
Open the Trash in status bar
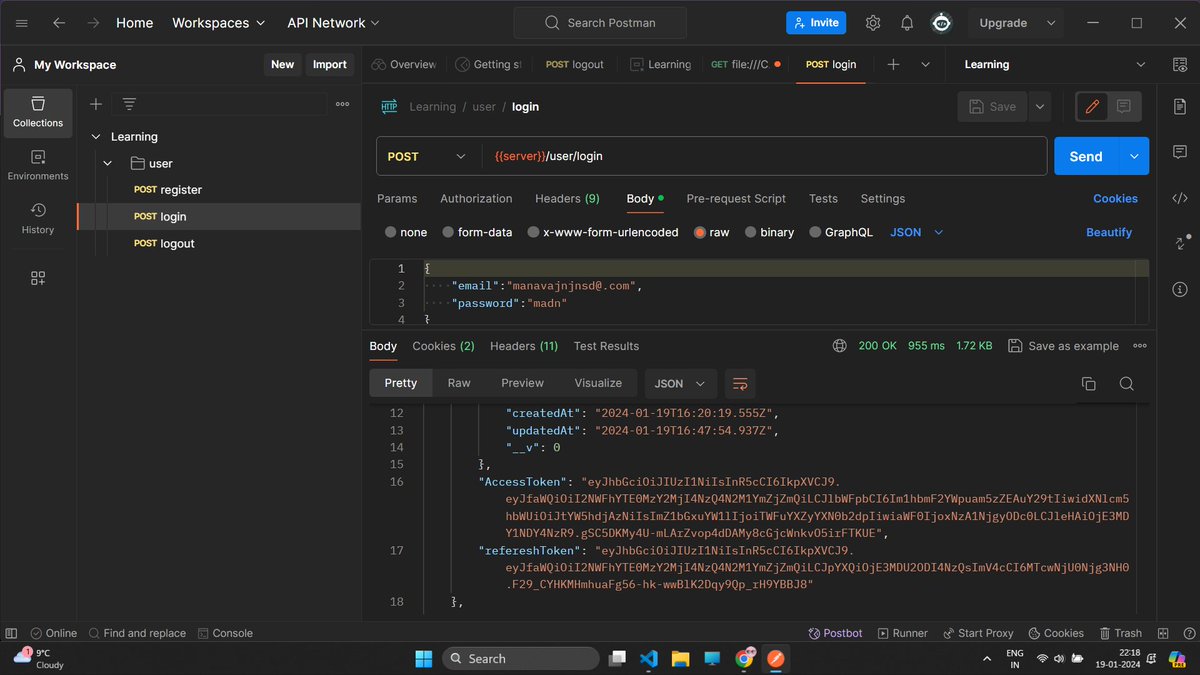click(1120, 633)
